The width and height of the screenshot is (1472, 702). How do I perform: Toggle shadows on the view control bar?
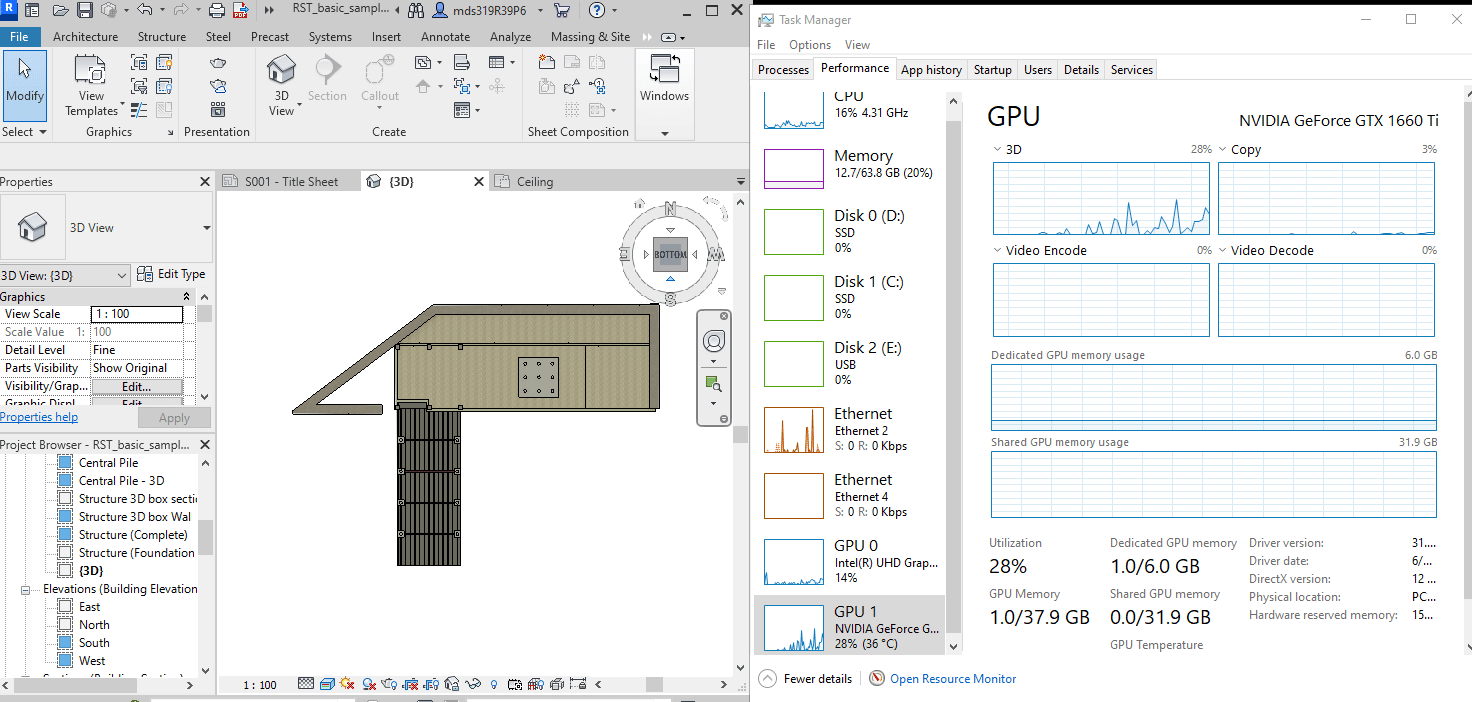(x=369, y=684)
